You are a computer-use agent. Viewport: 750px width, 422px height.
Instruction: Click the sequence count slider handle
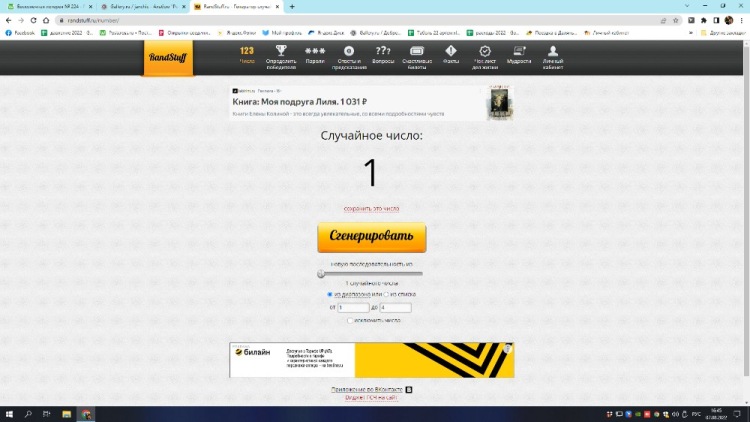tap(321, 273)
